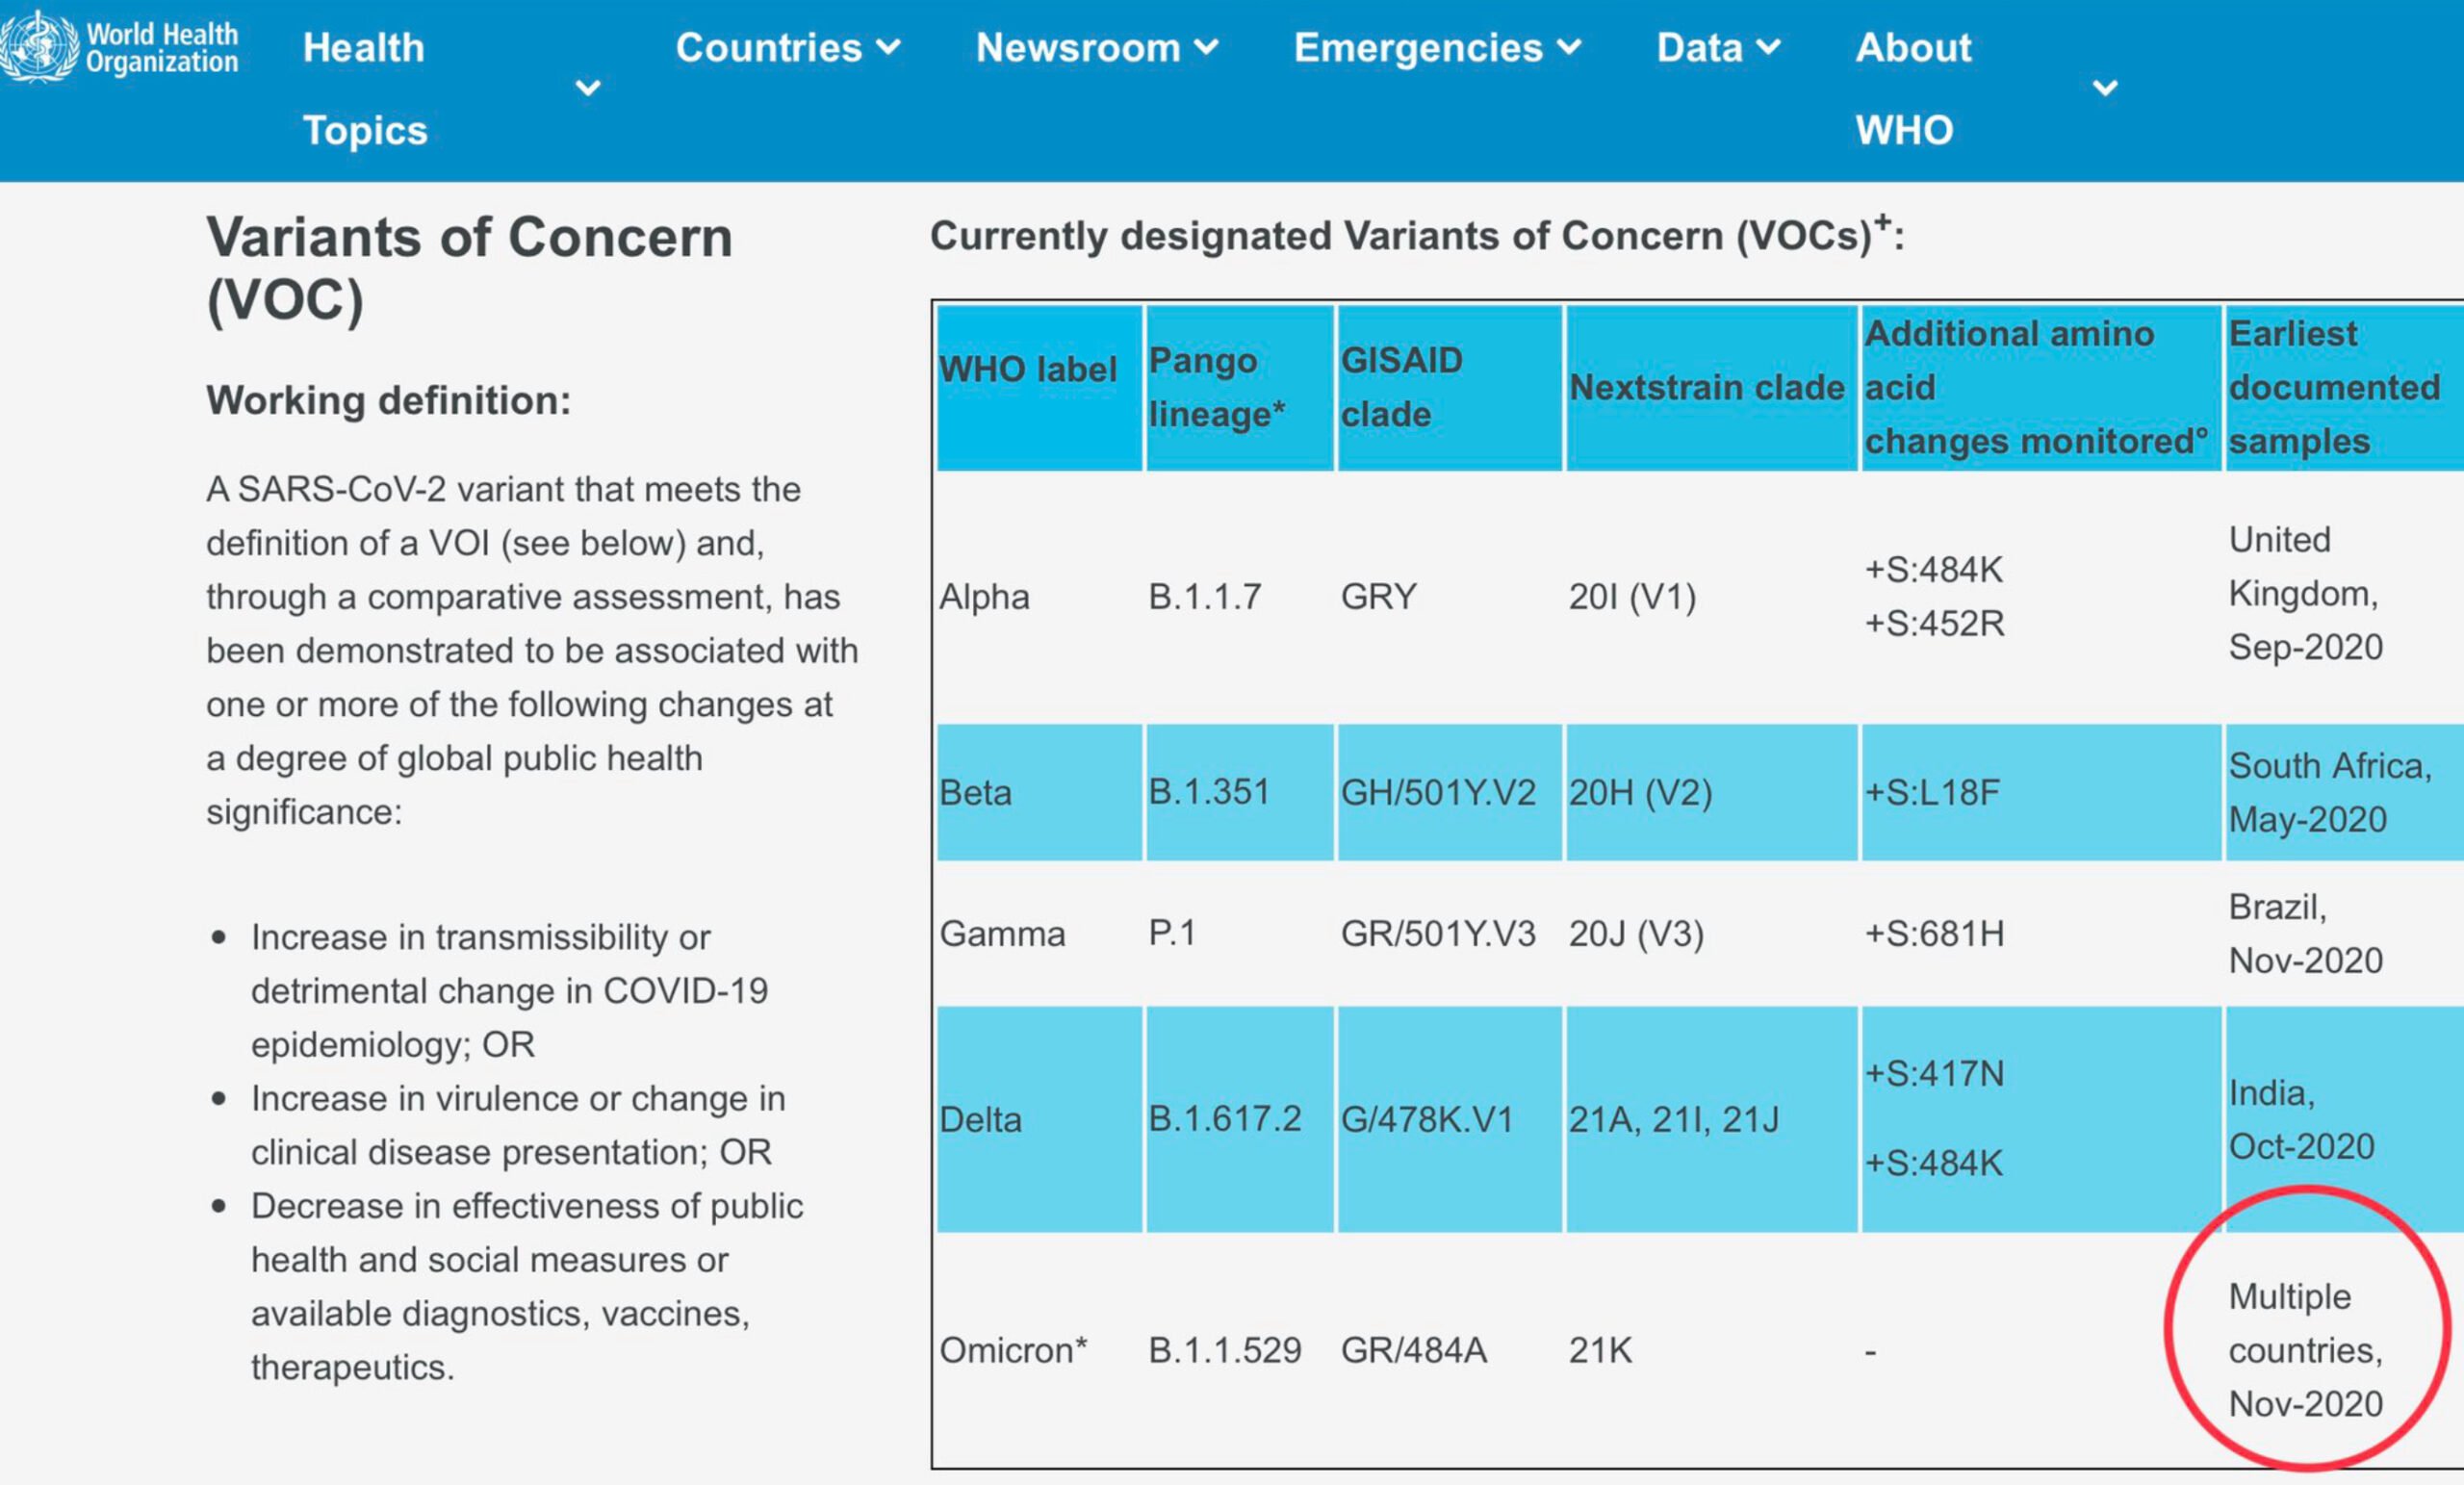2464x1485 pixels.
Task: Click the Omicron* label in table
Action: [x=1012, y=1350]
